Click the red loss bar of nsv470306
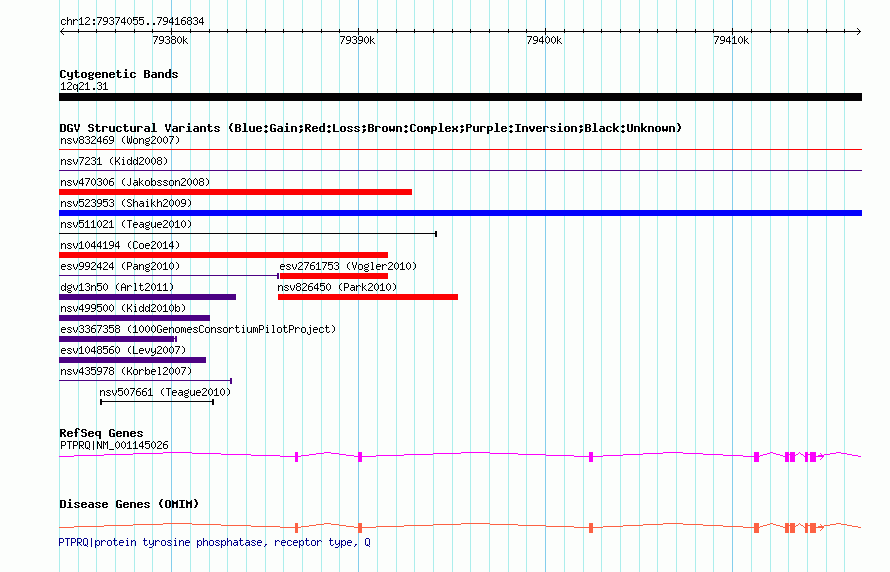The width and height of the screenshot is (890, 572). tap(236, 192)
